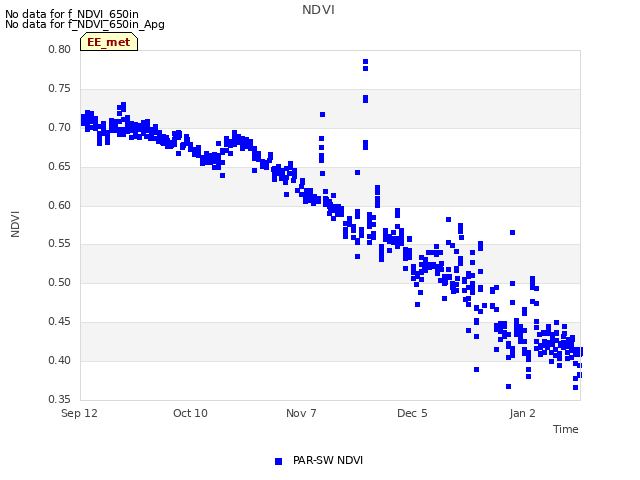
Task: Click the isolated data point near 0.72 in November
Action: (322, 115)
